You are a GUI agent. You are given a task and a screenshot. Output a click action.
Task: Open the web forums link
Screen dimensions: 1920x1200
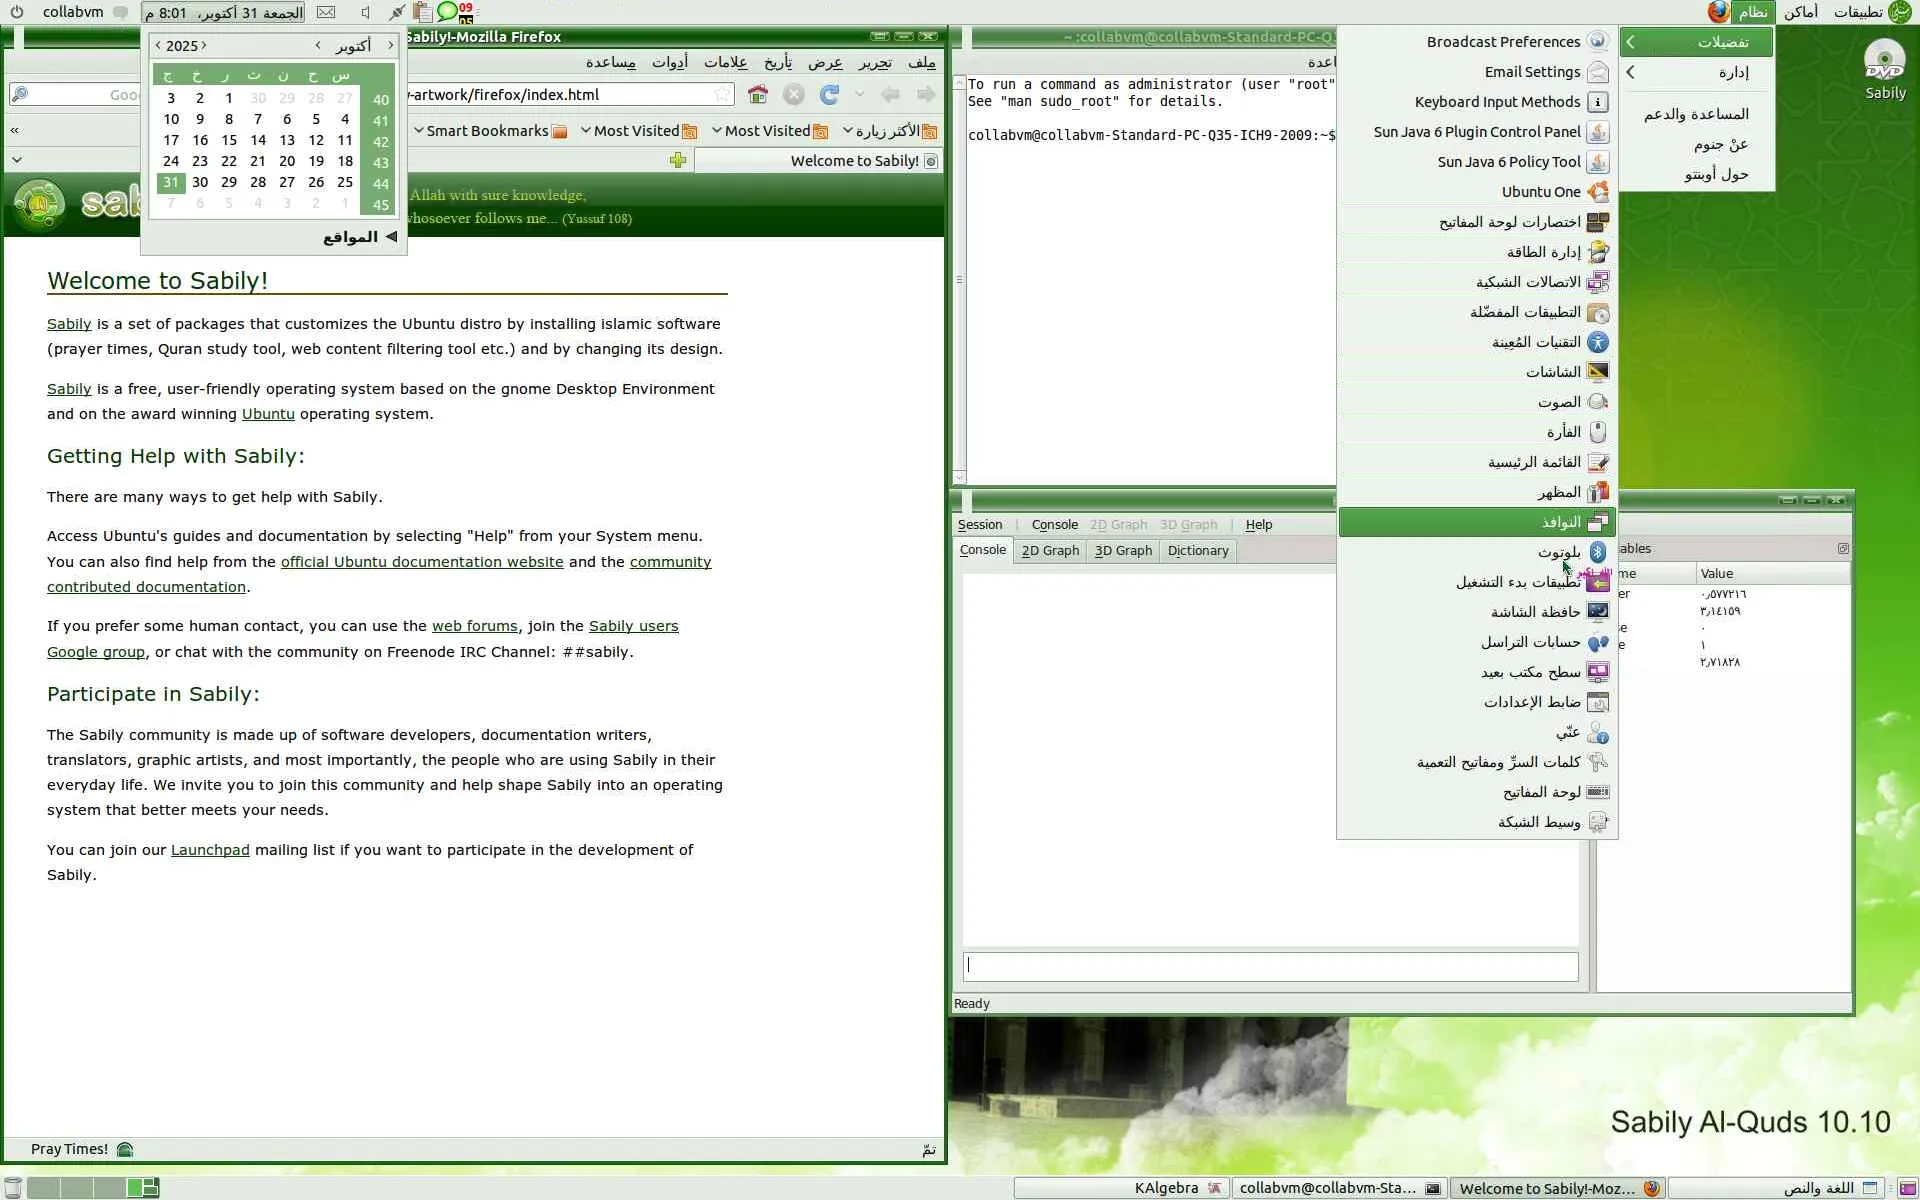(474, 626)
